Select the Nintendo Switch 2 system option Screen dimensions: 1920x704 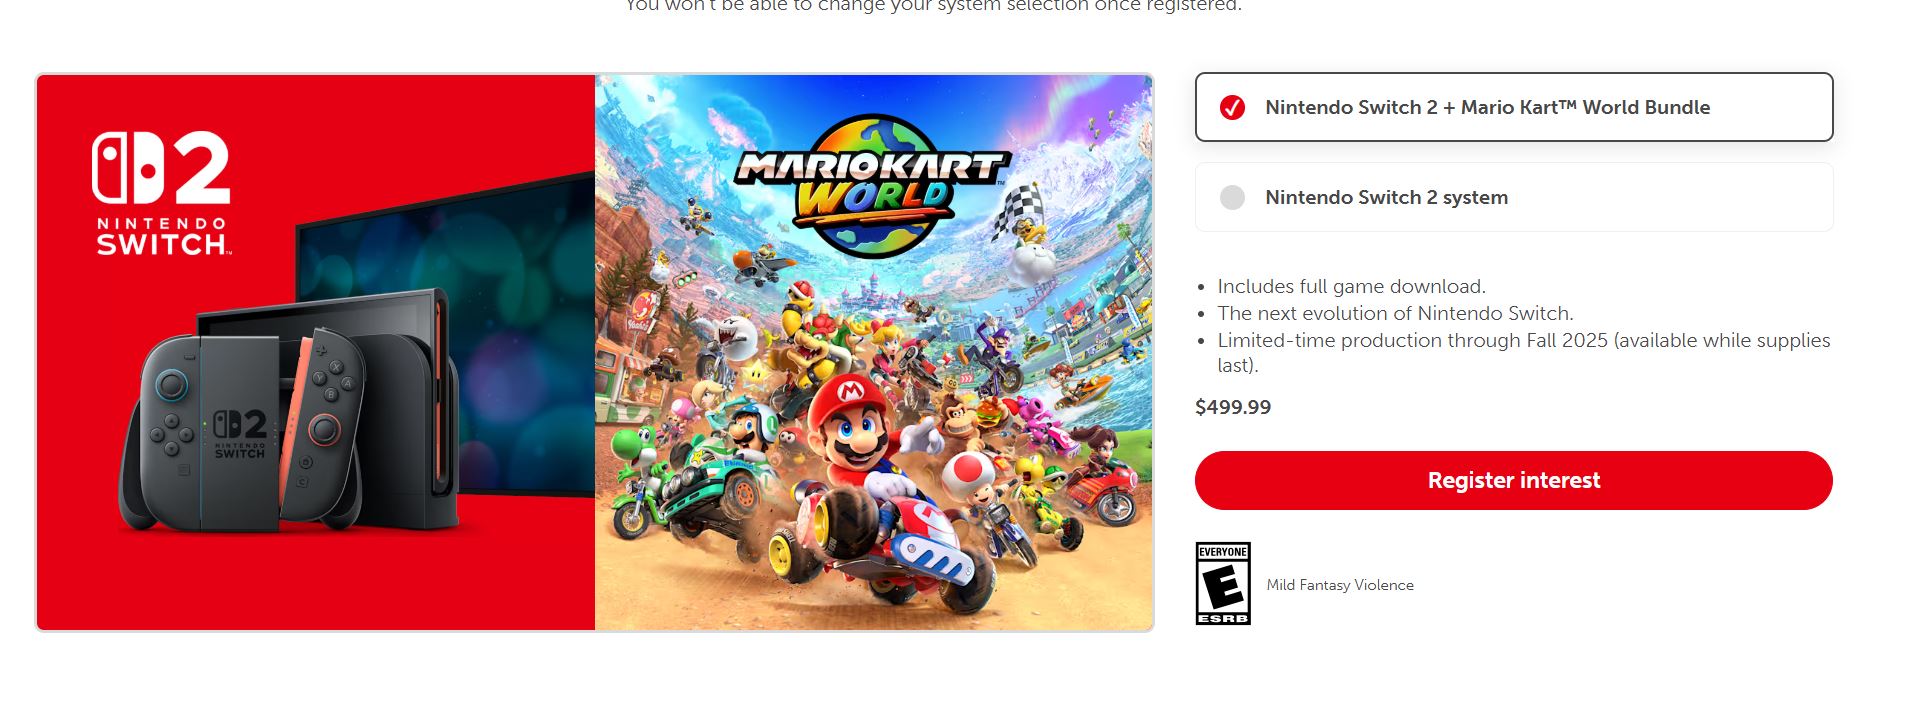(x=1514, y=197)
